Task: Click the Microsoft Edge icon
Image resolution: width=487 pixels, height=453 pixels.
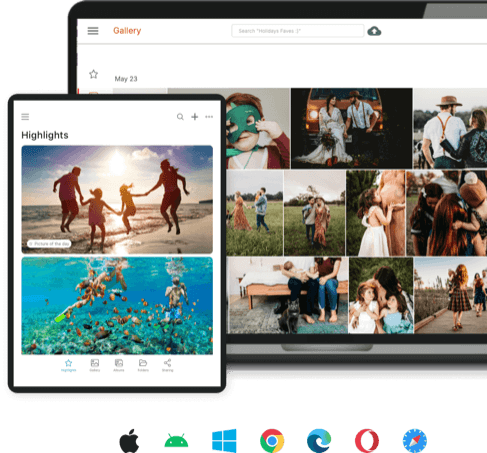Action: [x=319, y=441]
